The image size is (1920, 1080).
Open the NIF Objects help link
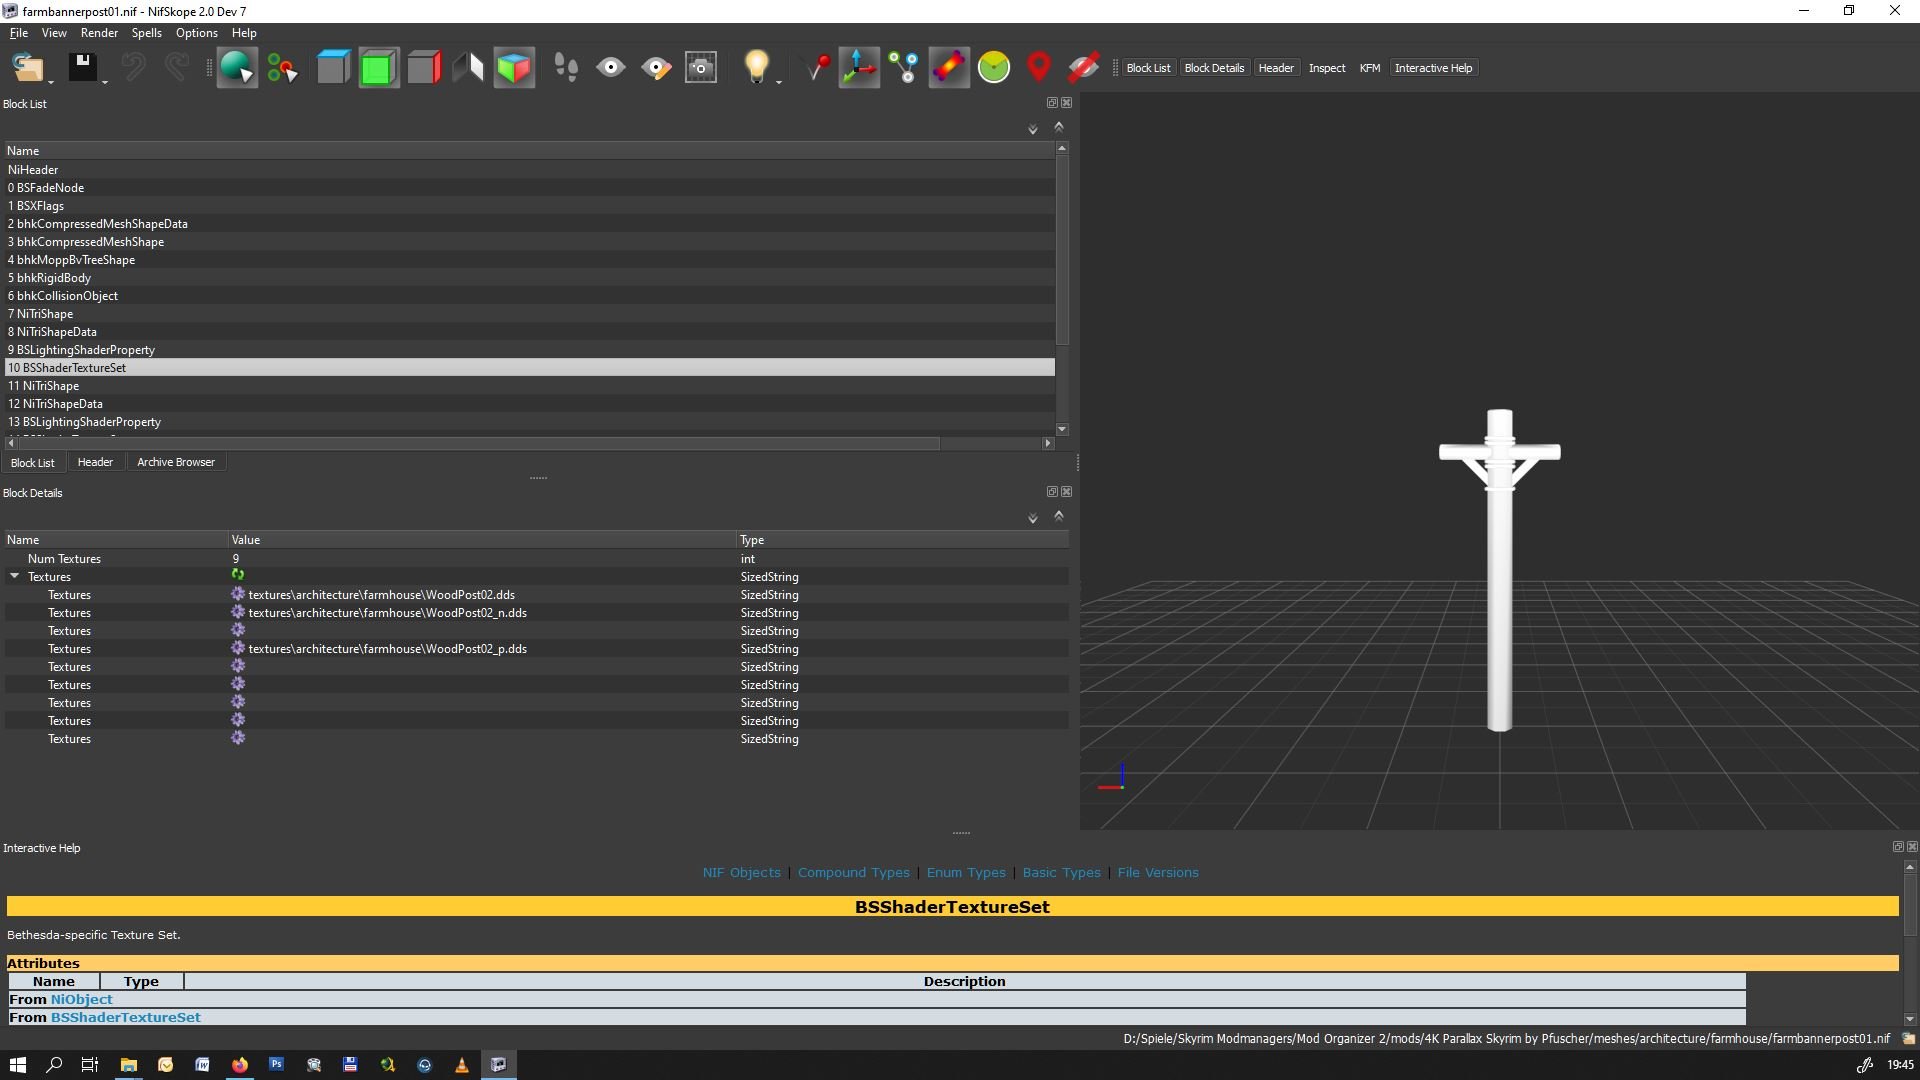coord(741,873)
